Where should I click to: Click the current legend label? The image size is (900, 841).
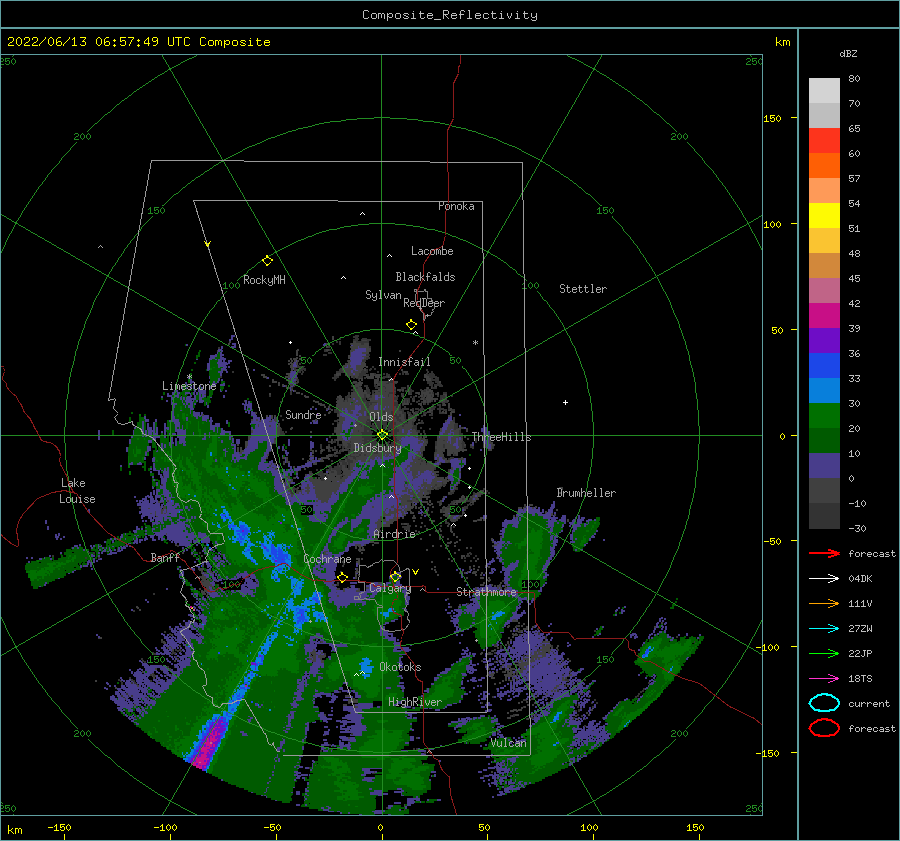coord(868,703)
